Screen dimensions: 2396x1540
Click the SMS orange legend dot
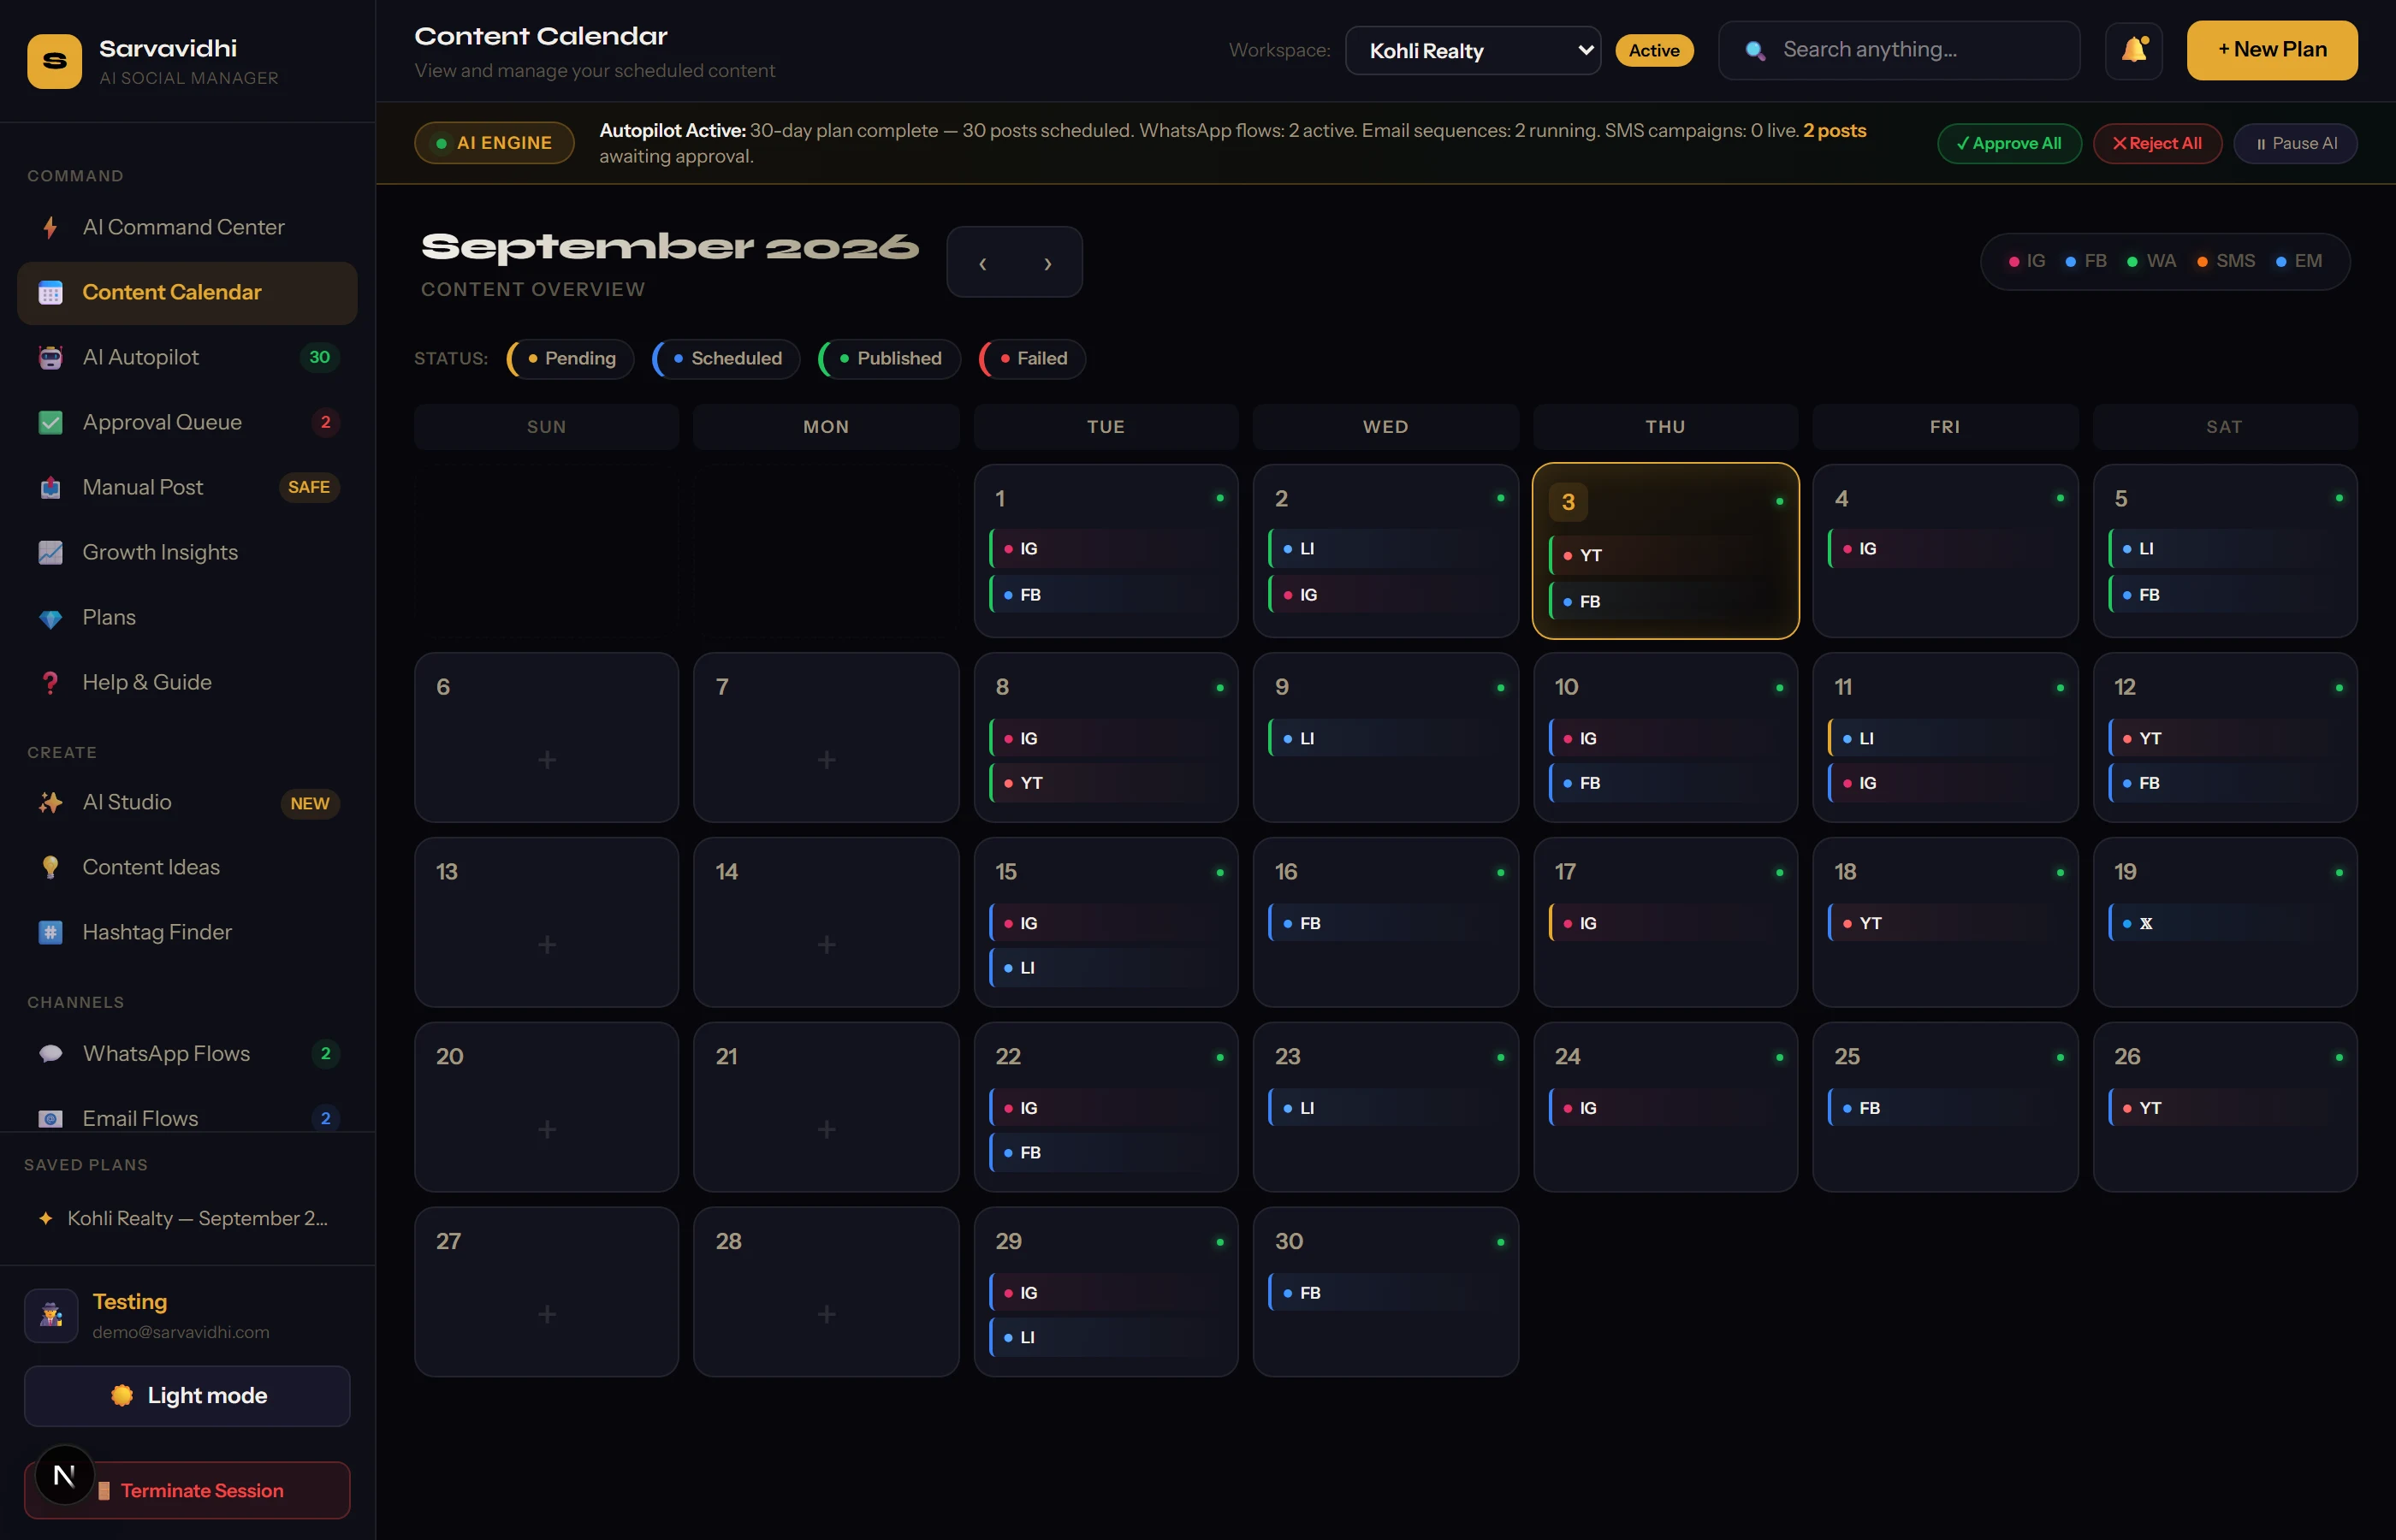click(x=2202, y=262)
